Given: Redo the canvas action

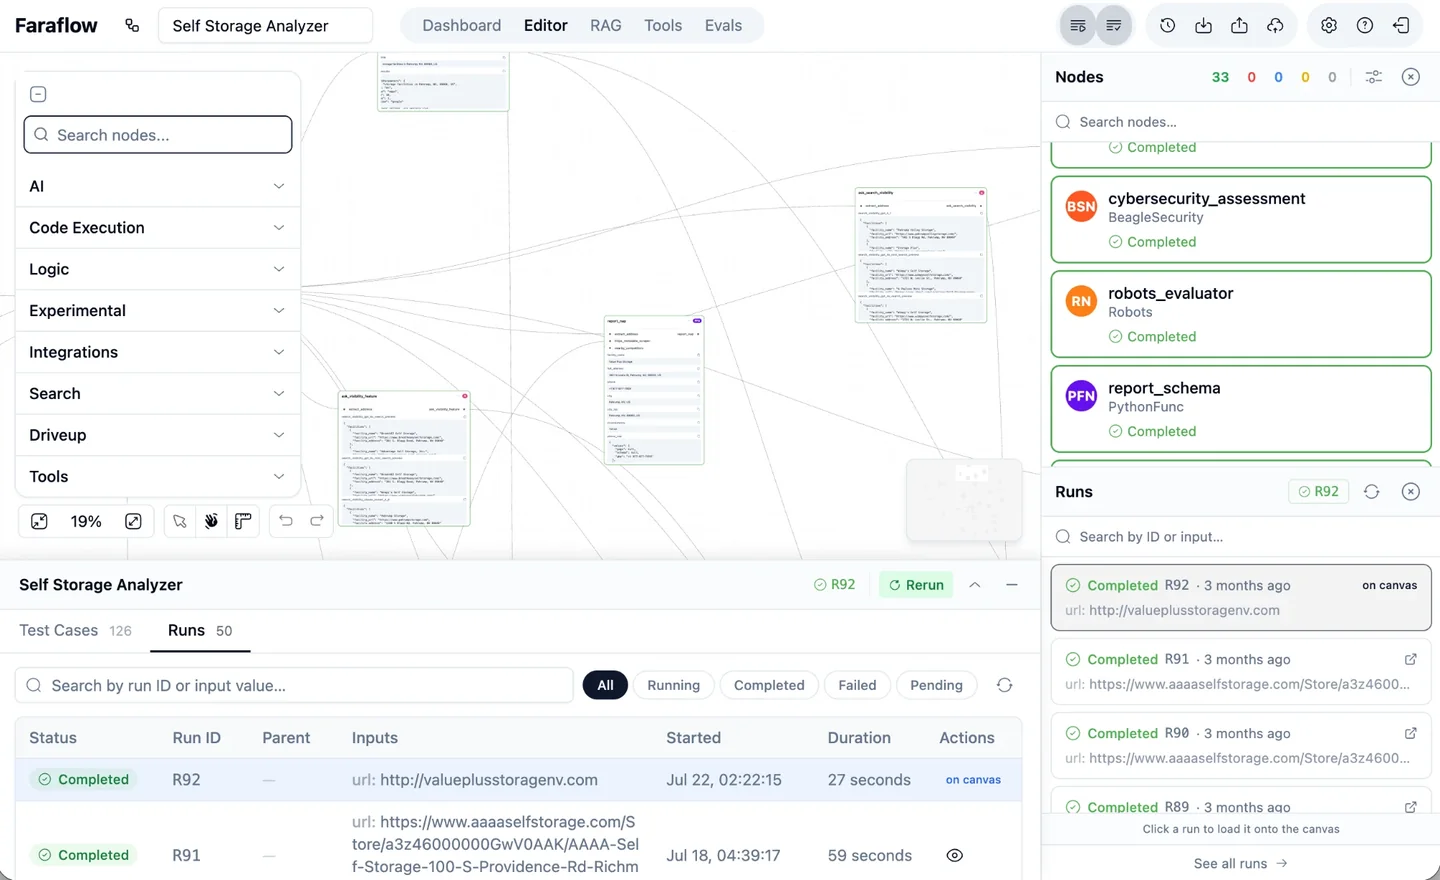Looking at the screenshot, I should (x=317, y=521).
